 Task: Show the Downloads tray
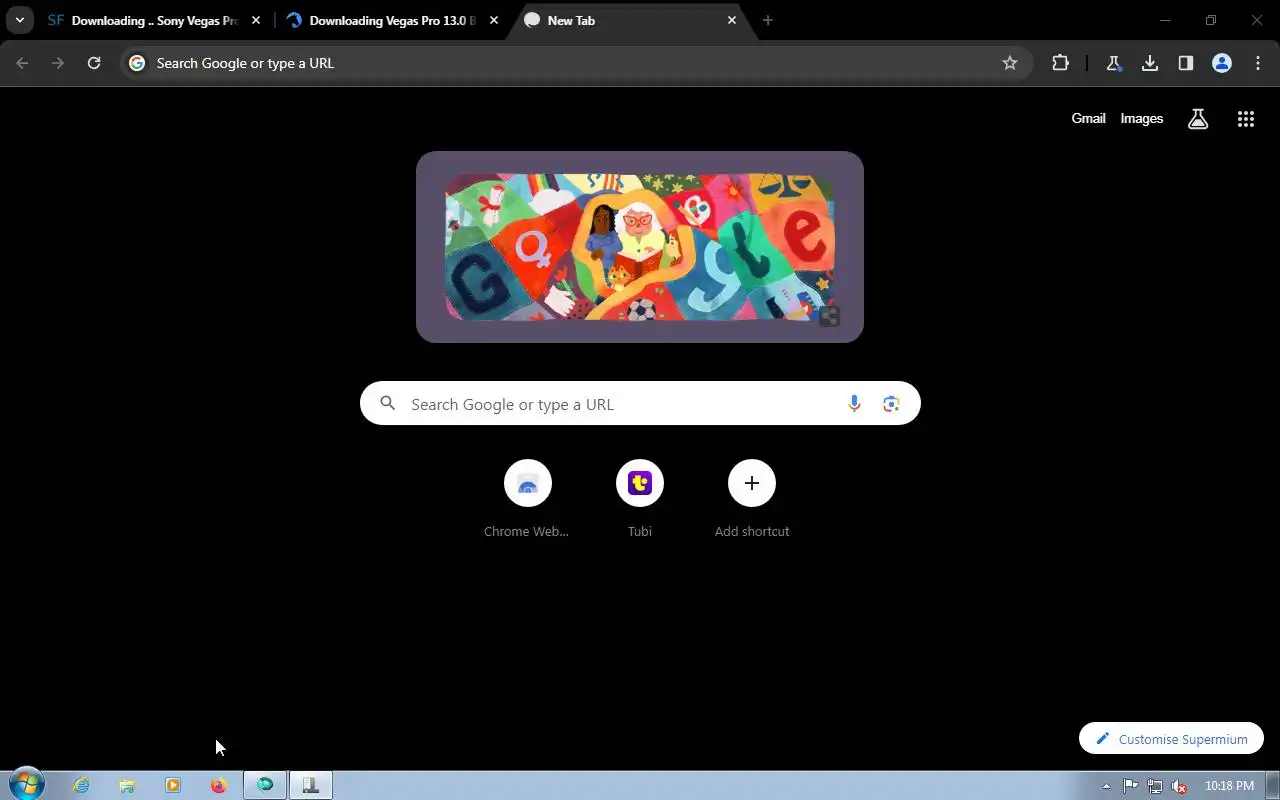pyautogui.click(x=1150, y=63)
